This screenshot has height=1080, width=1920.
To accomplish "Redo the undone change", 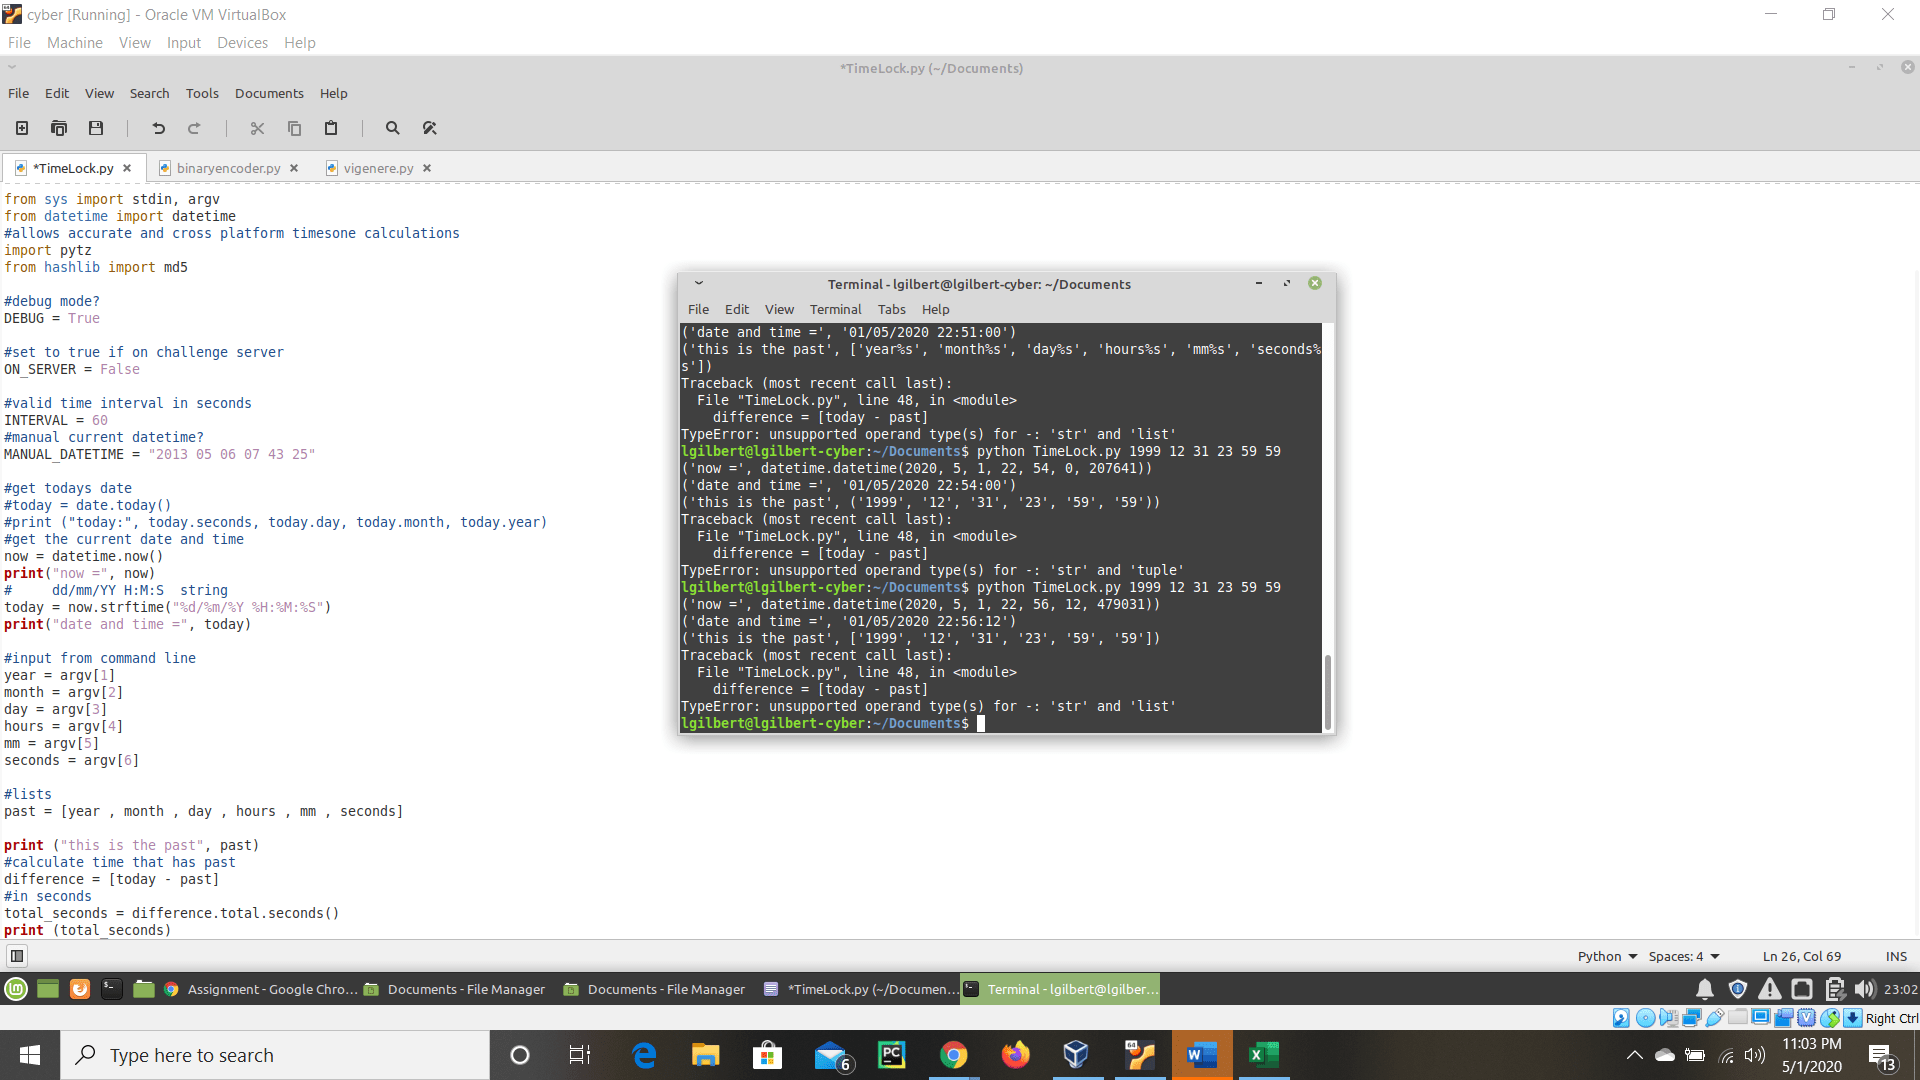I will click(x=194, y=128).
